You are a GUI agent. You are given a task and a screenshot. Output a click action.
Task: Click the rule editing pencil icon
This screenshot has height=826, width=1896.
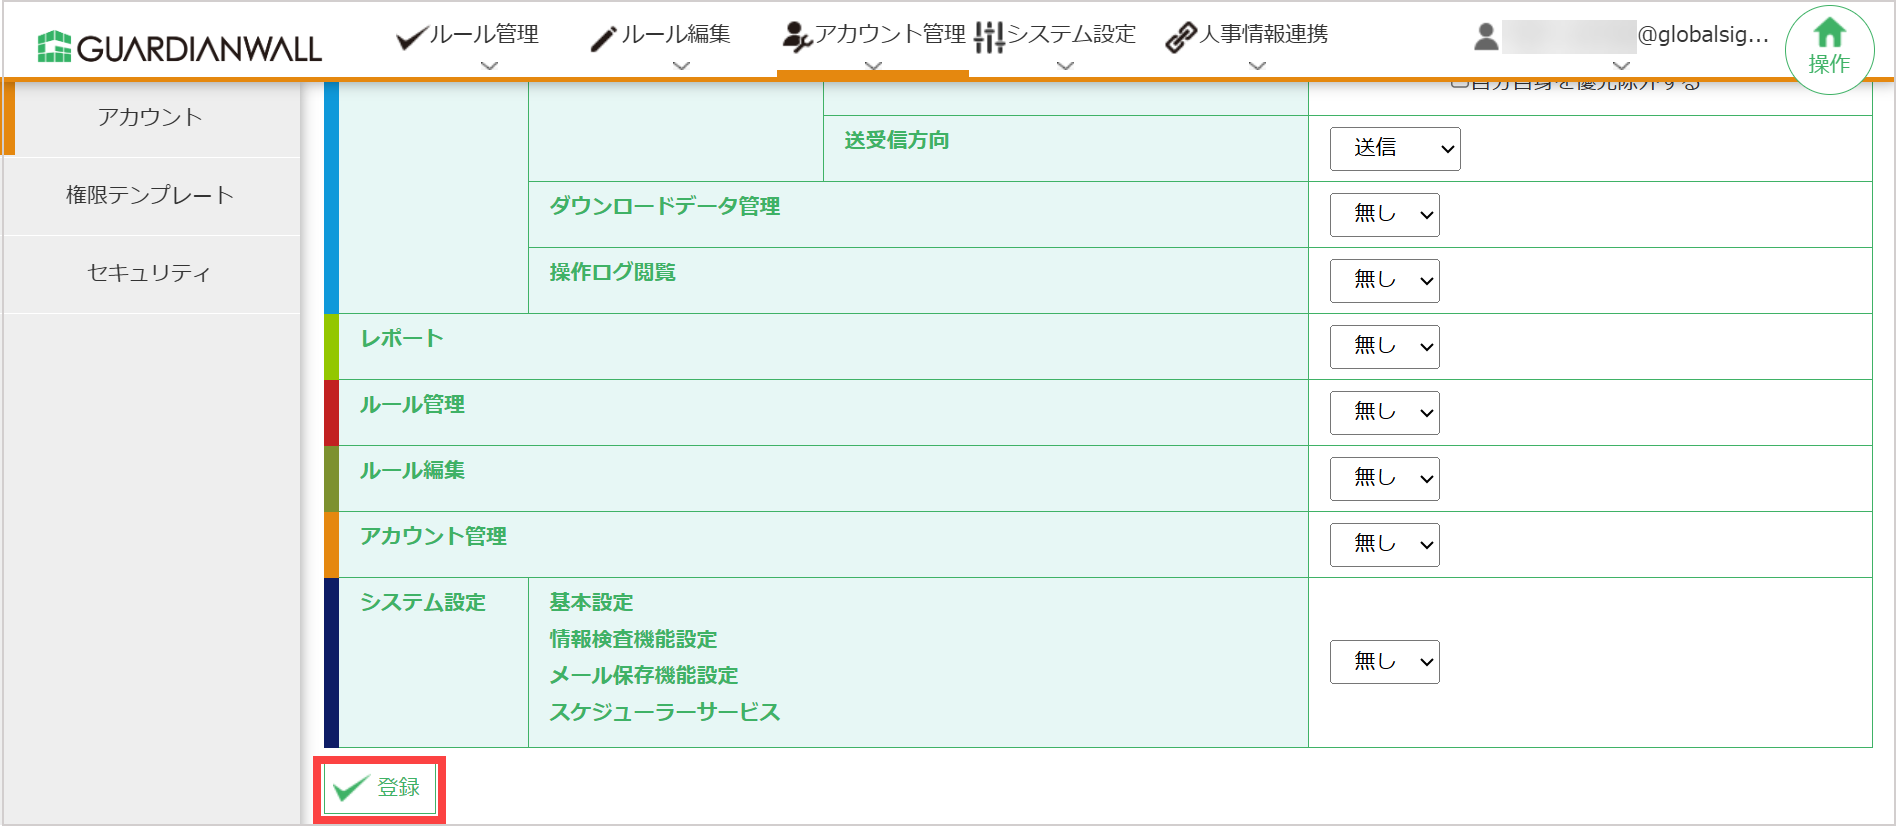pos(603,38)
